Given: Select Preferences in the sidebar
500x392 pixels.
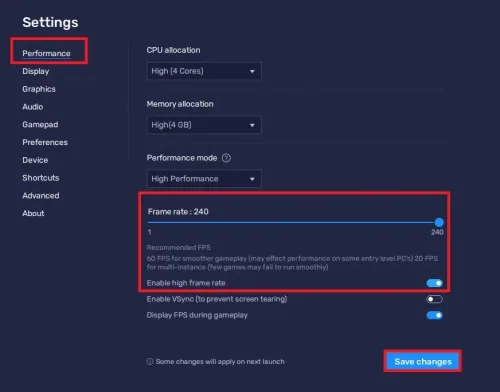Looking at the screenshot, I should click(x=45, y=142).
